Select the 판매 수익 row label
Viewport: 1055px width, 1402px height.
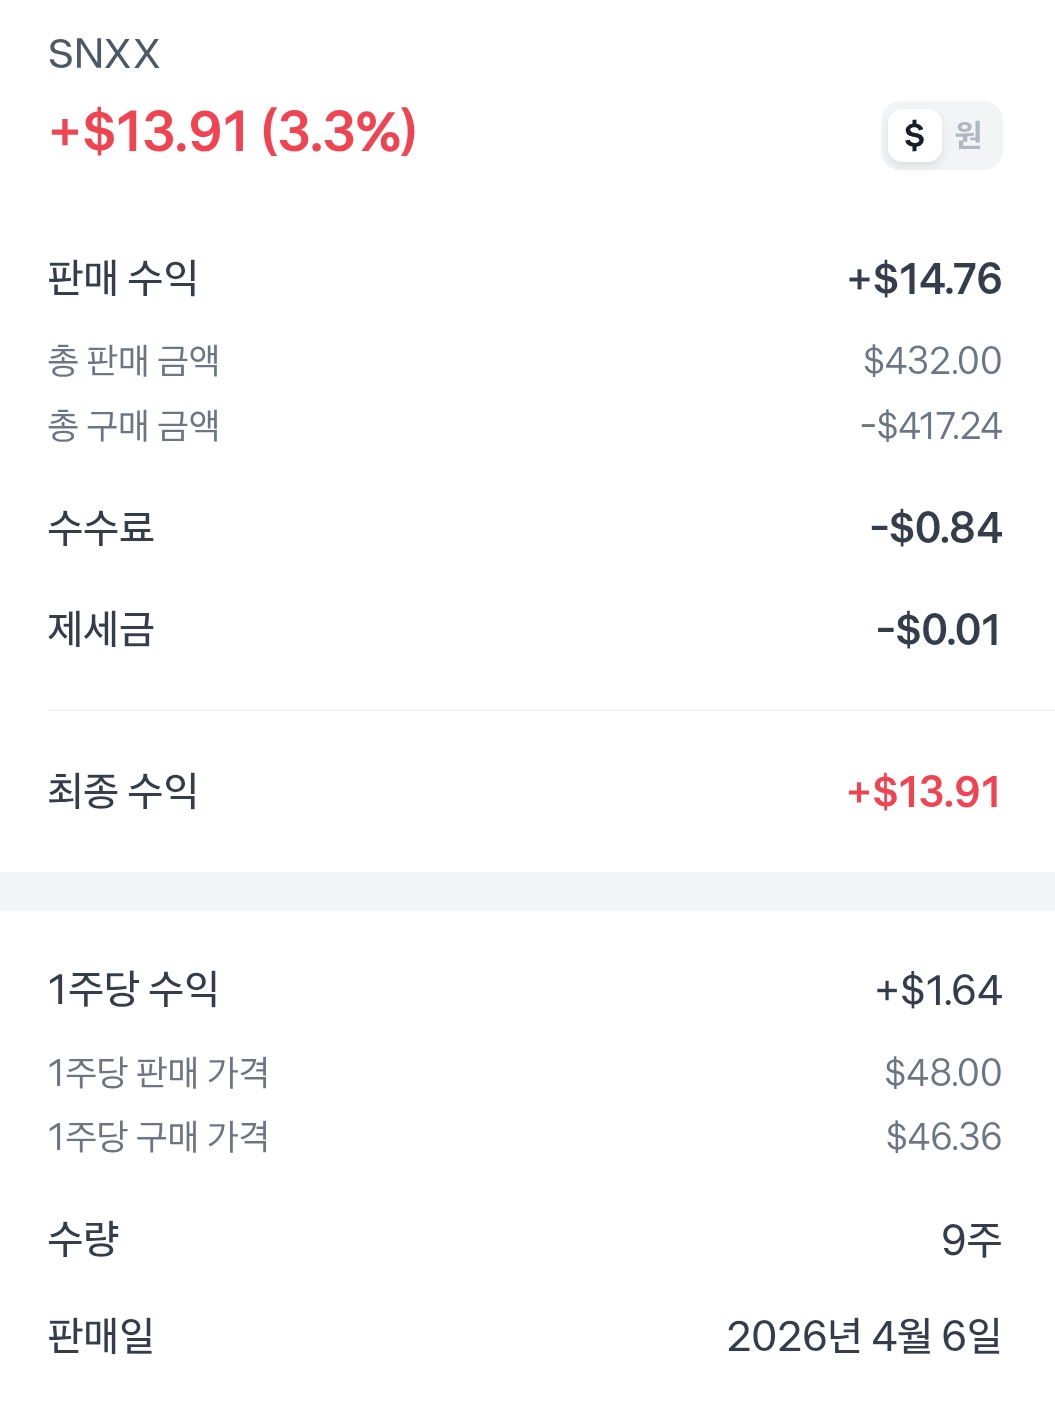point(123,278)
